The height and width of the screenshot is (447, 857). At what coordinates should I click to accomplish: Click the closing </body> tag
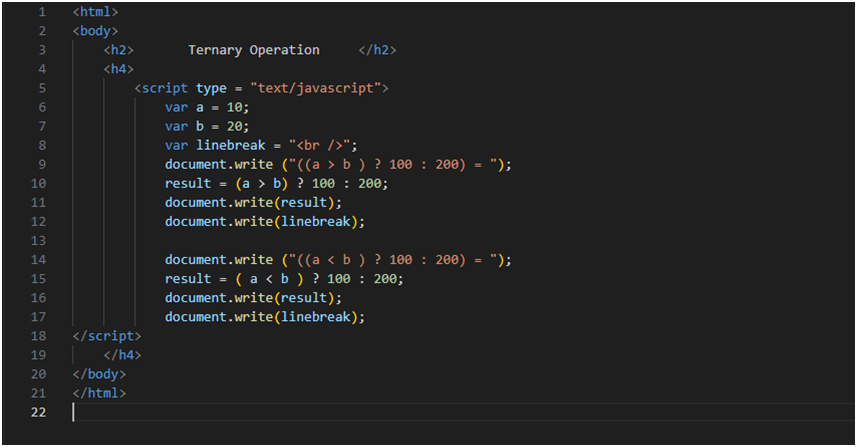tap(99, 374)
